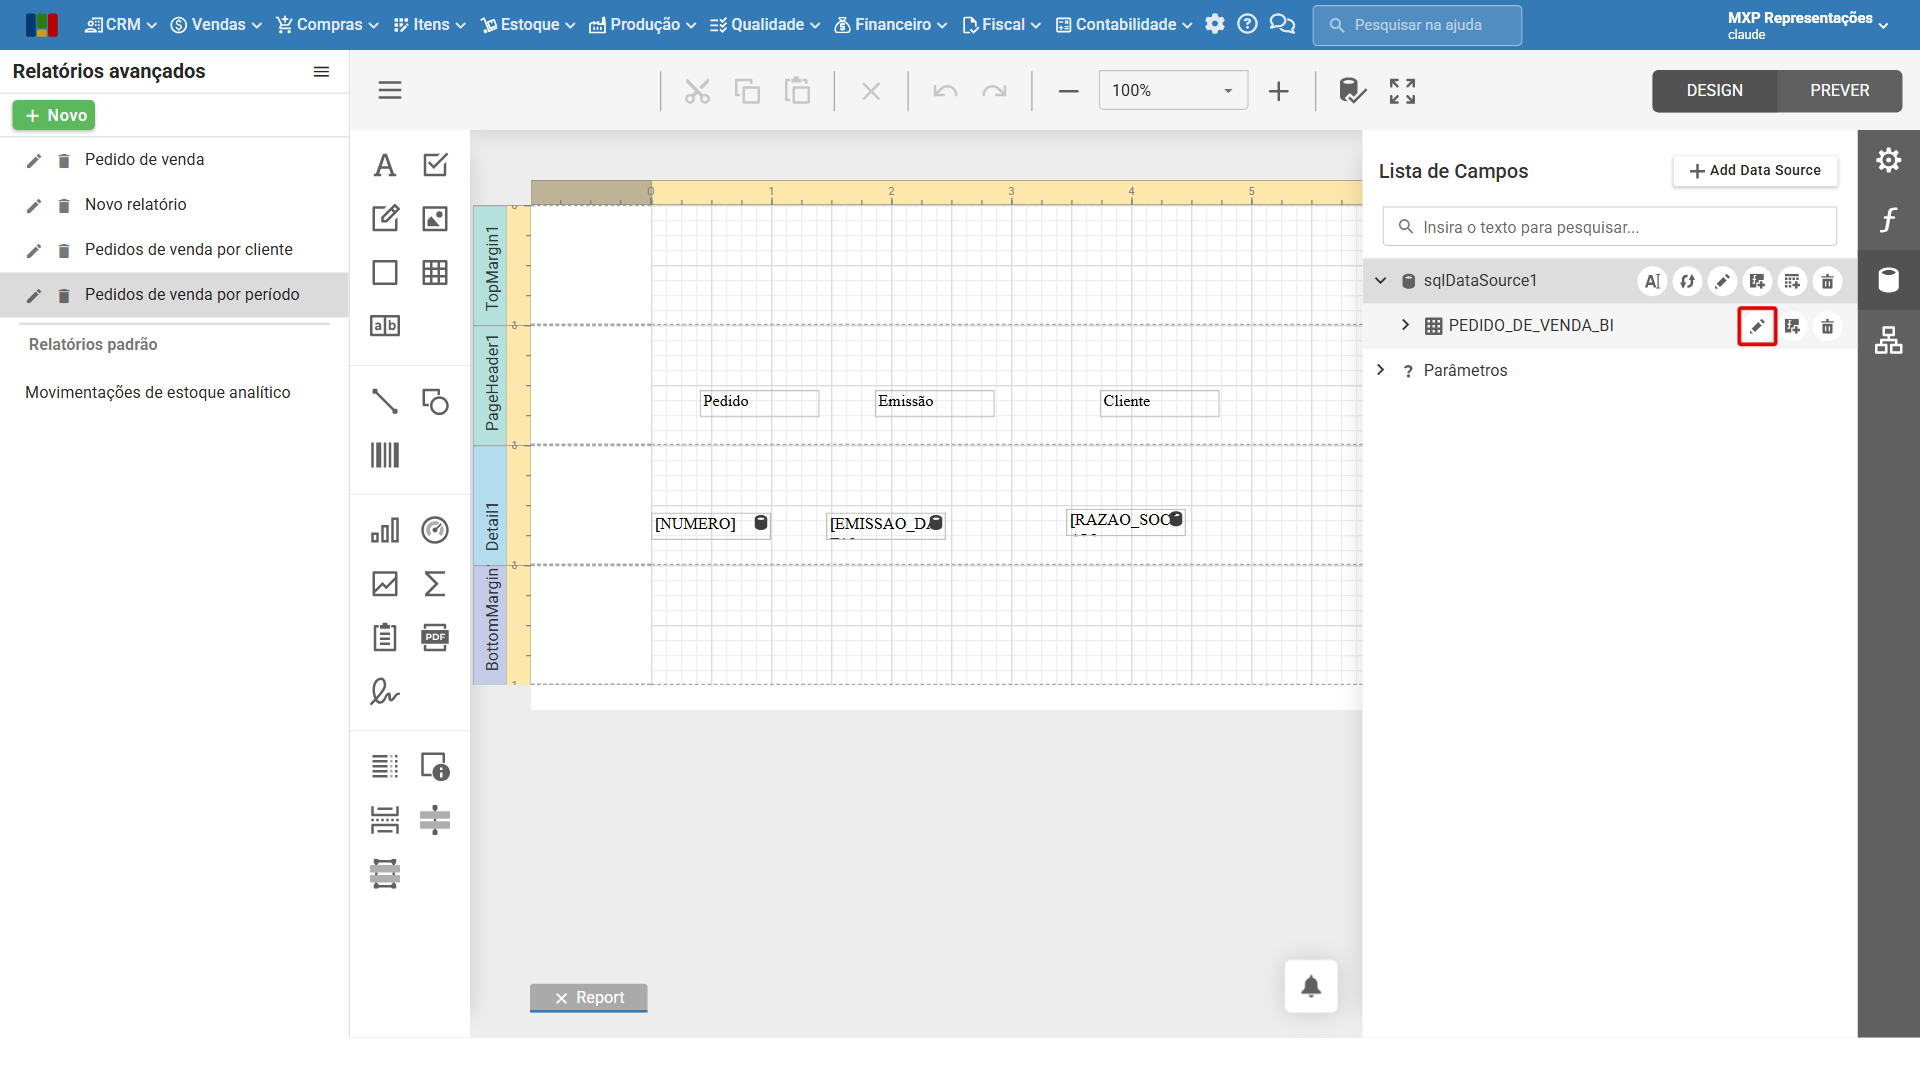
Task: Collapse the sqlDataSource1 node
Action: 1381,281
